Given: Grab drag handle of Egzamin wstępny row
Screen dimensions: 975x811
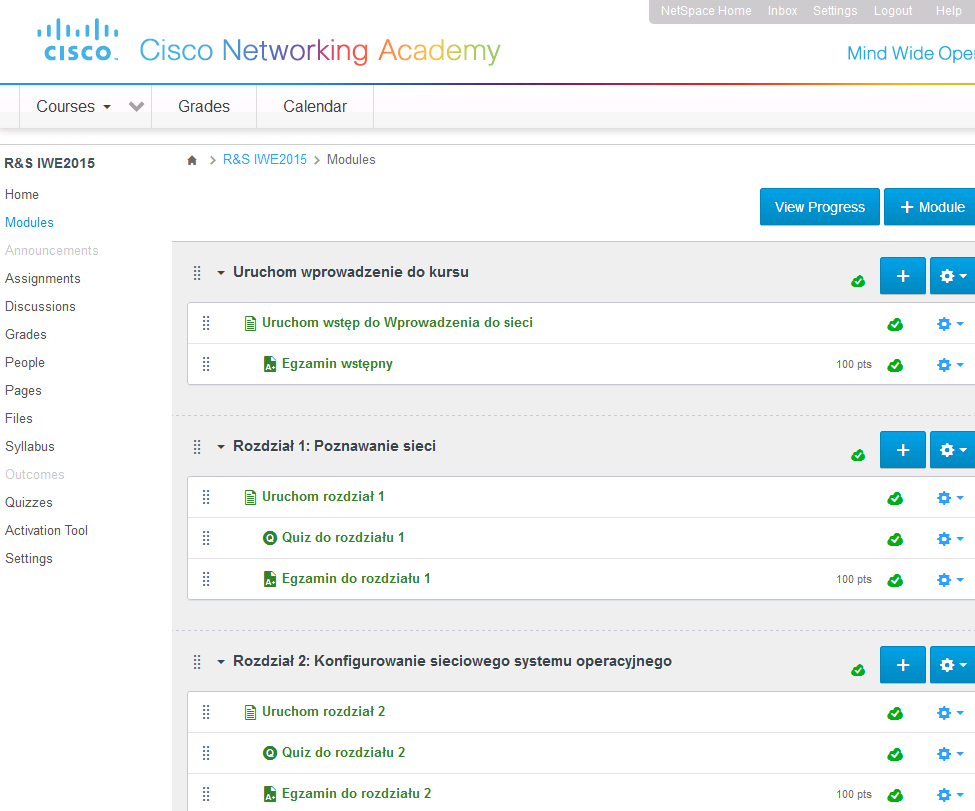Looking at the screenshot, I should tap(206, 364).
